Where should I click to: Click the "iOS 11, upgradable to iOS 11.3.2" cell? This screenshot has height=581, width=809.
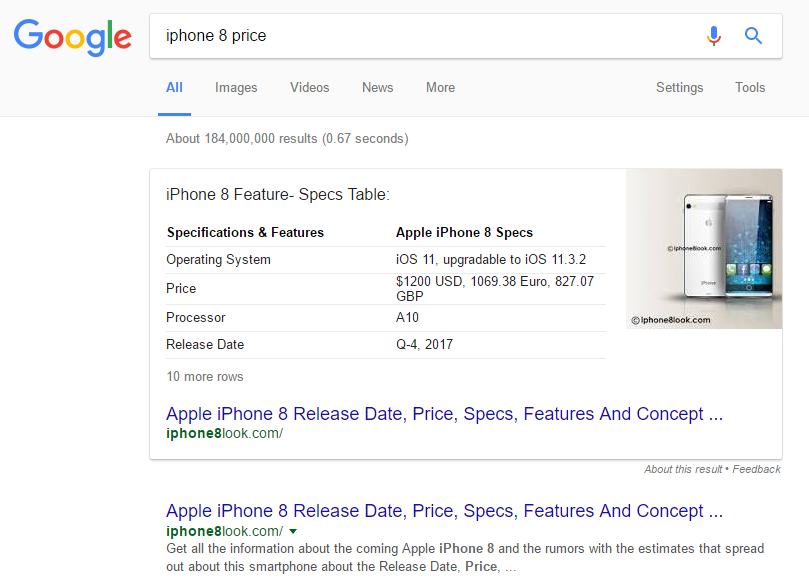point(491,260)
